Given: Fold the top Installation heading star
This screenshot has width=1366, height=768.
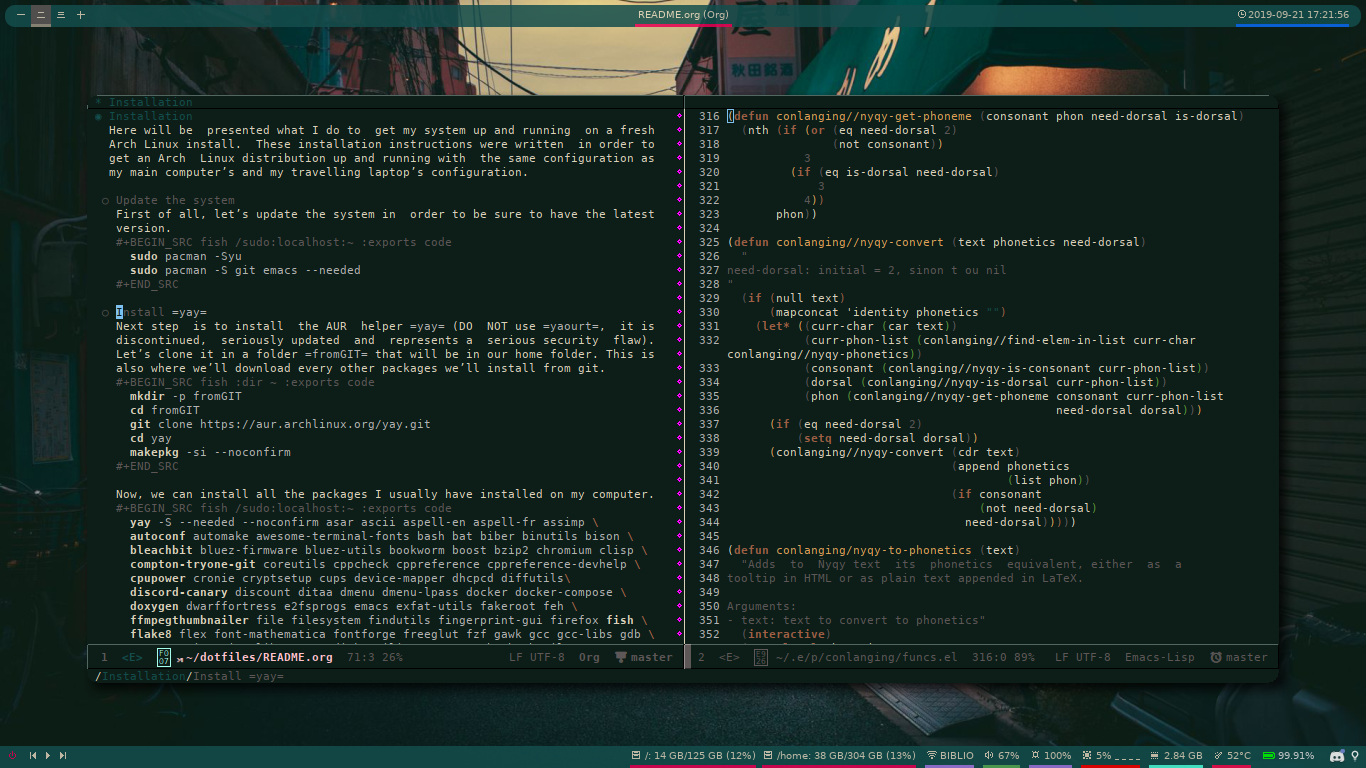Looking at the screenshot, I should coord(99,102).
